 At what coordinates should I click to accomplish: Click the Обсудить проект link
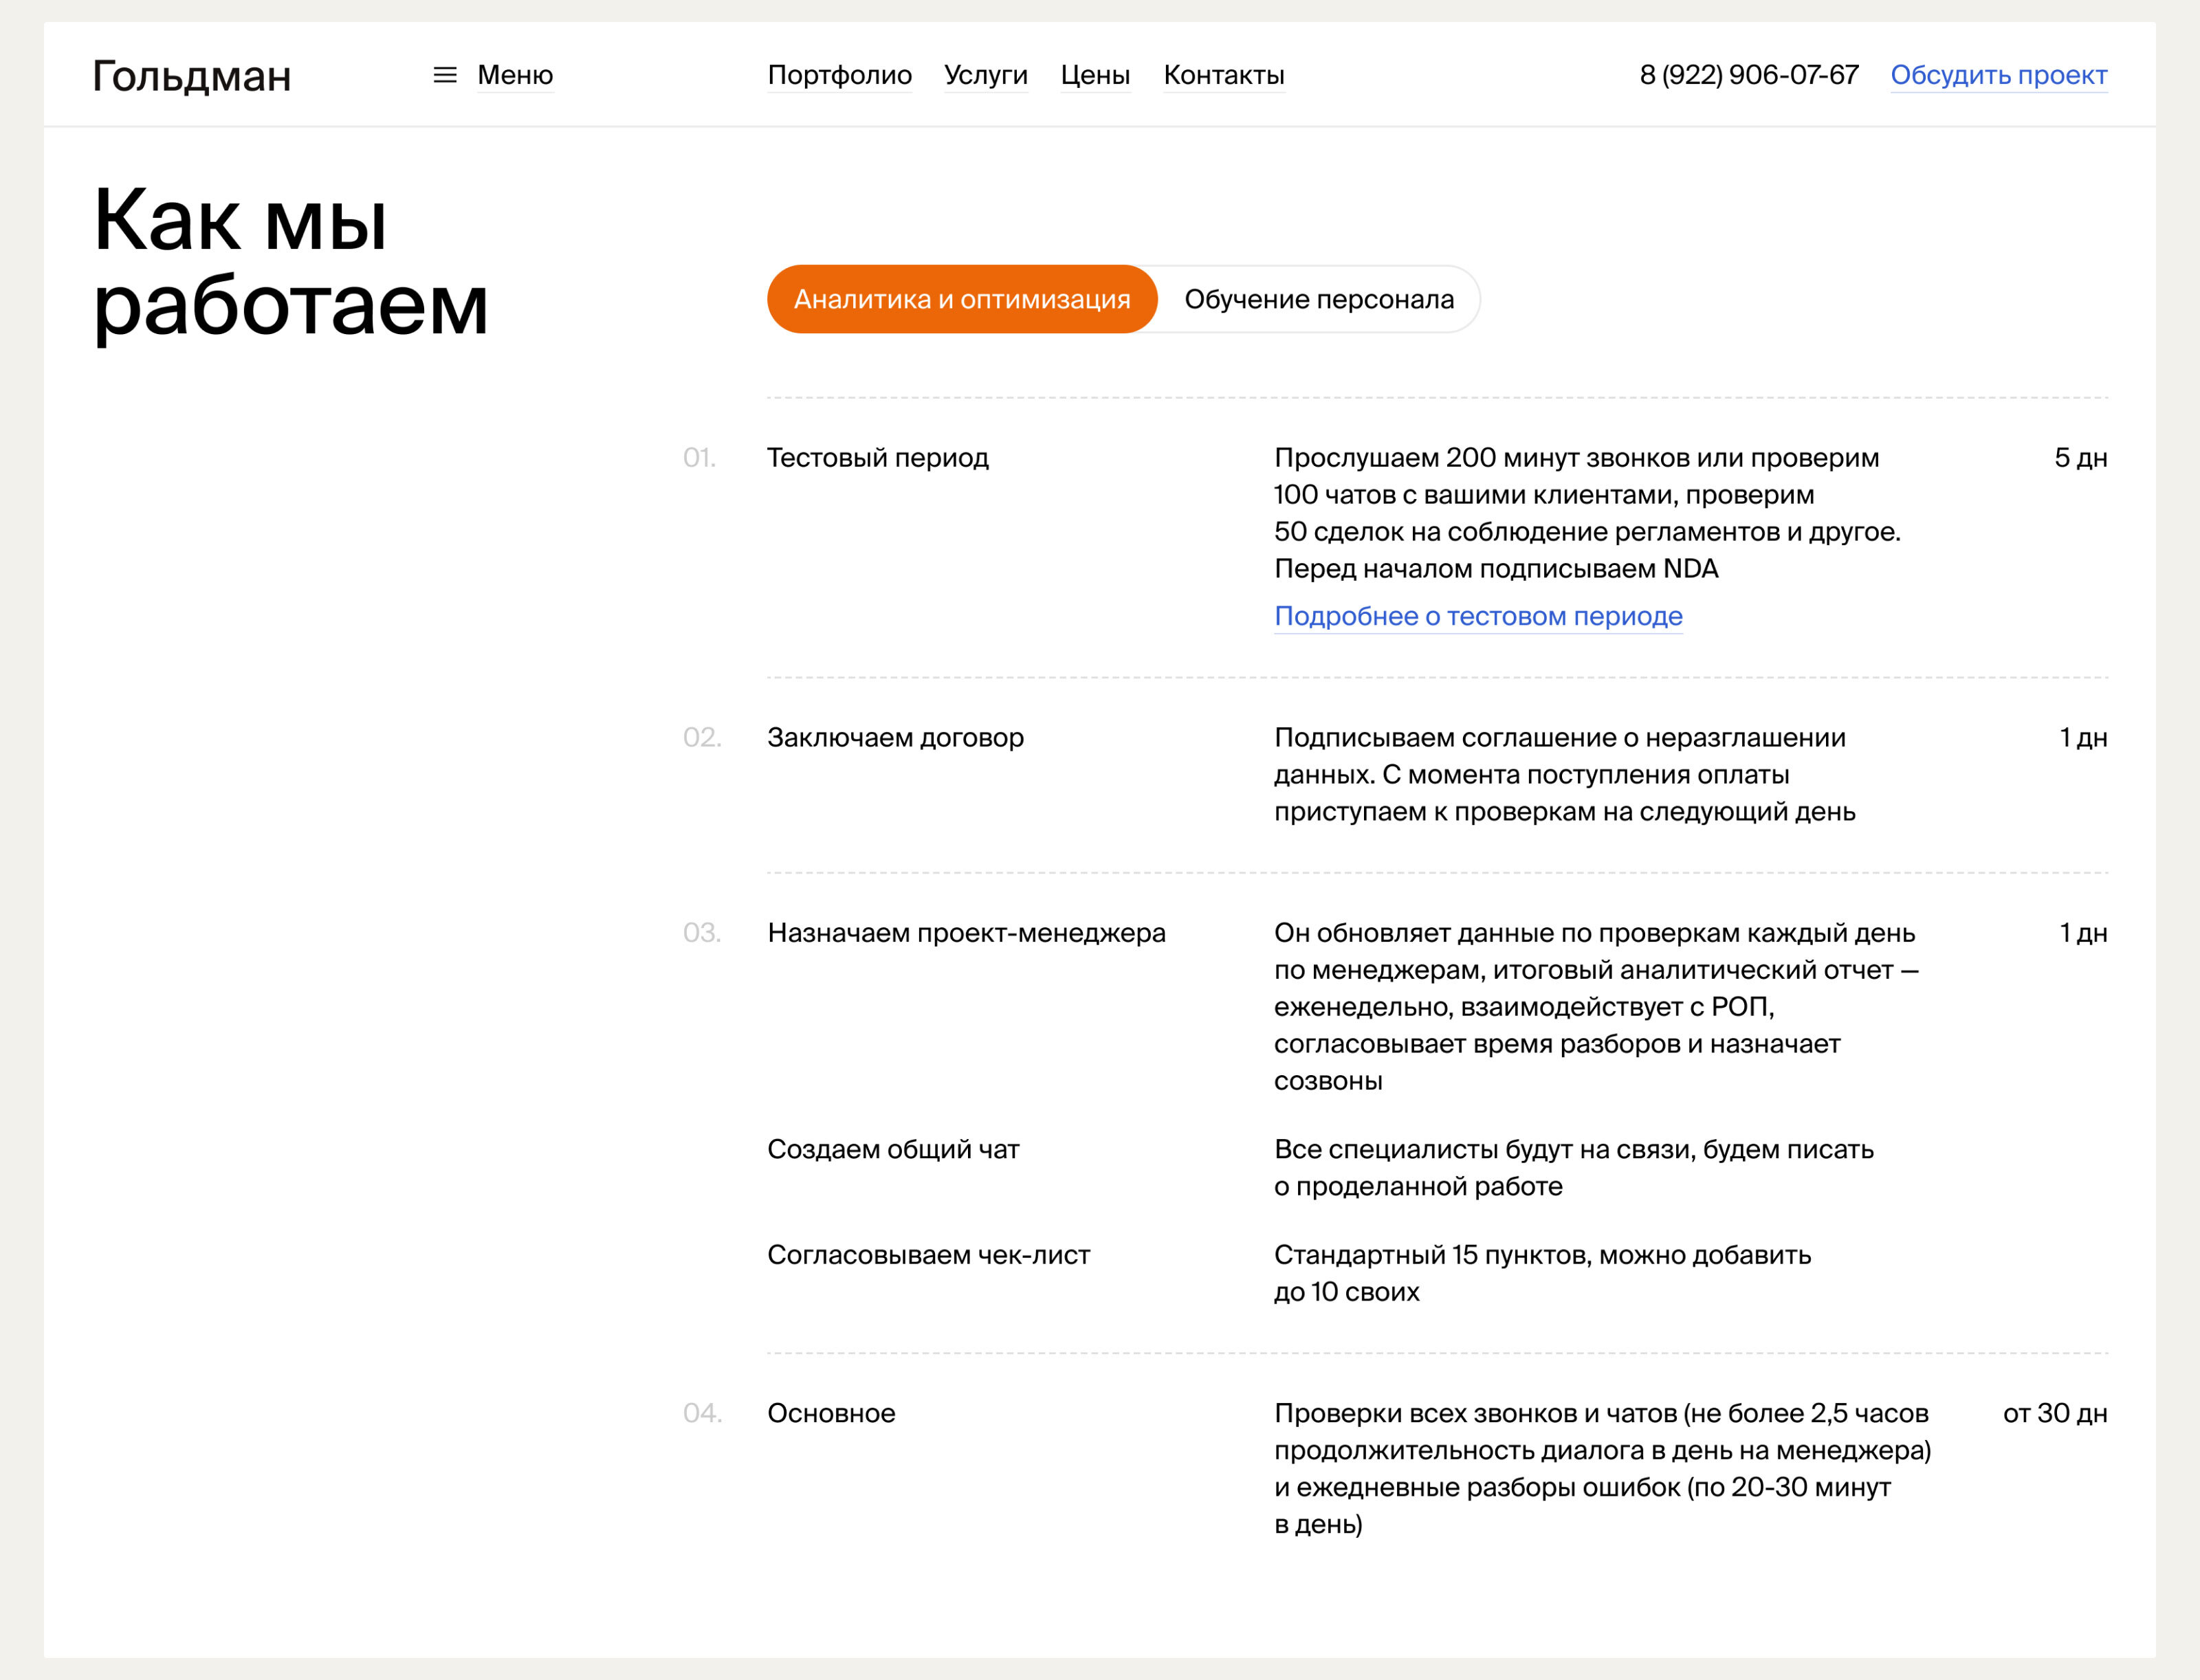pyautogui.click(x=1998, y=75)
